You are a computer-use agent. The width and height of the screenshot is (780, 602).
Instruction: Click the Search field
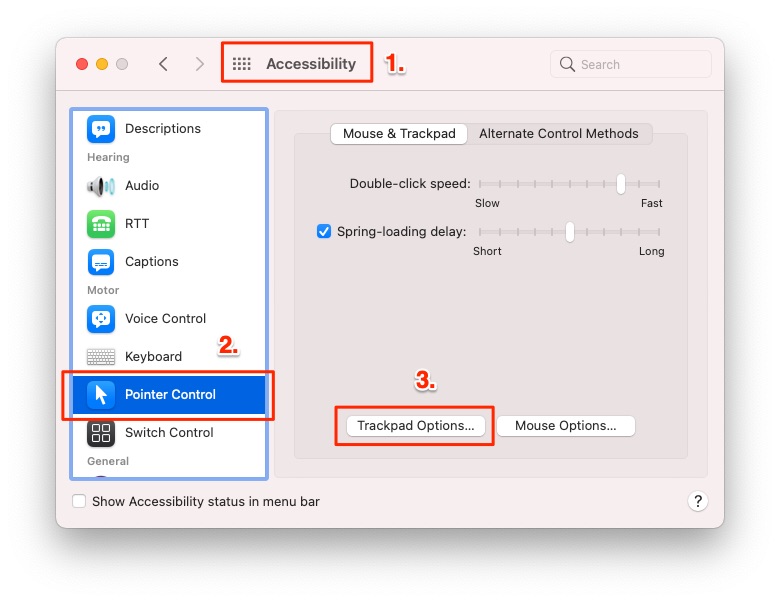point(631,64)
